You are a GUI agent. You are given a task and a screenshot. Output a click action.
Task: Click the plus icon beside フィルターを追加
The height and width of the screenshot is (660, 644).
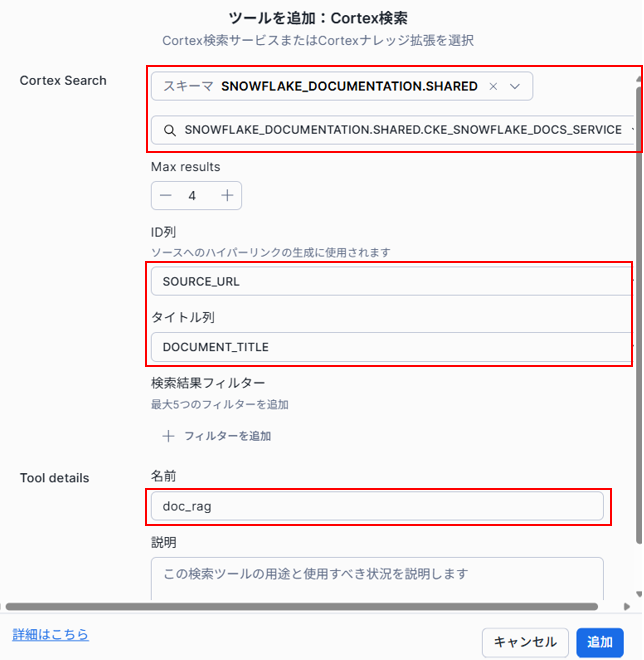coord(168,436)
